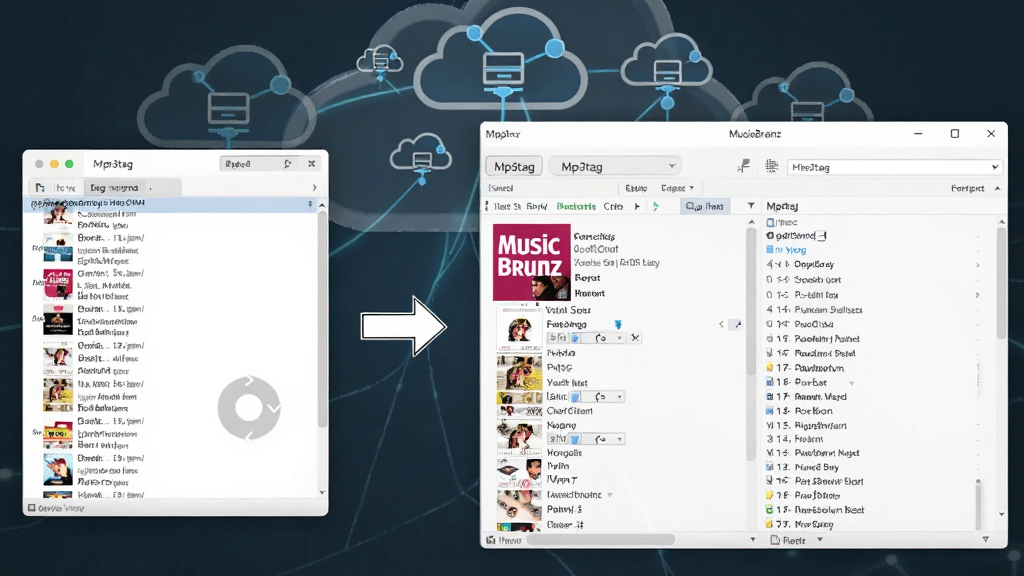Open the wide Mp3tag combo box at top right
This screenshot has height=576, width=1024.
pyautogui.click(x=894, y=167)
